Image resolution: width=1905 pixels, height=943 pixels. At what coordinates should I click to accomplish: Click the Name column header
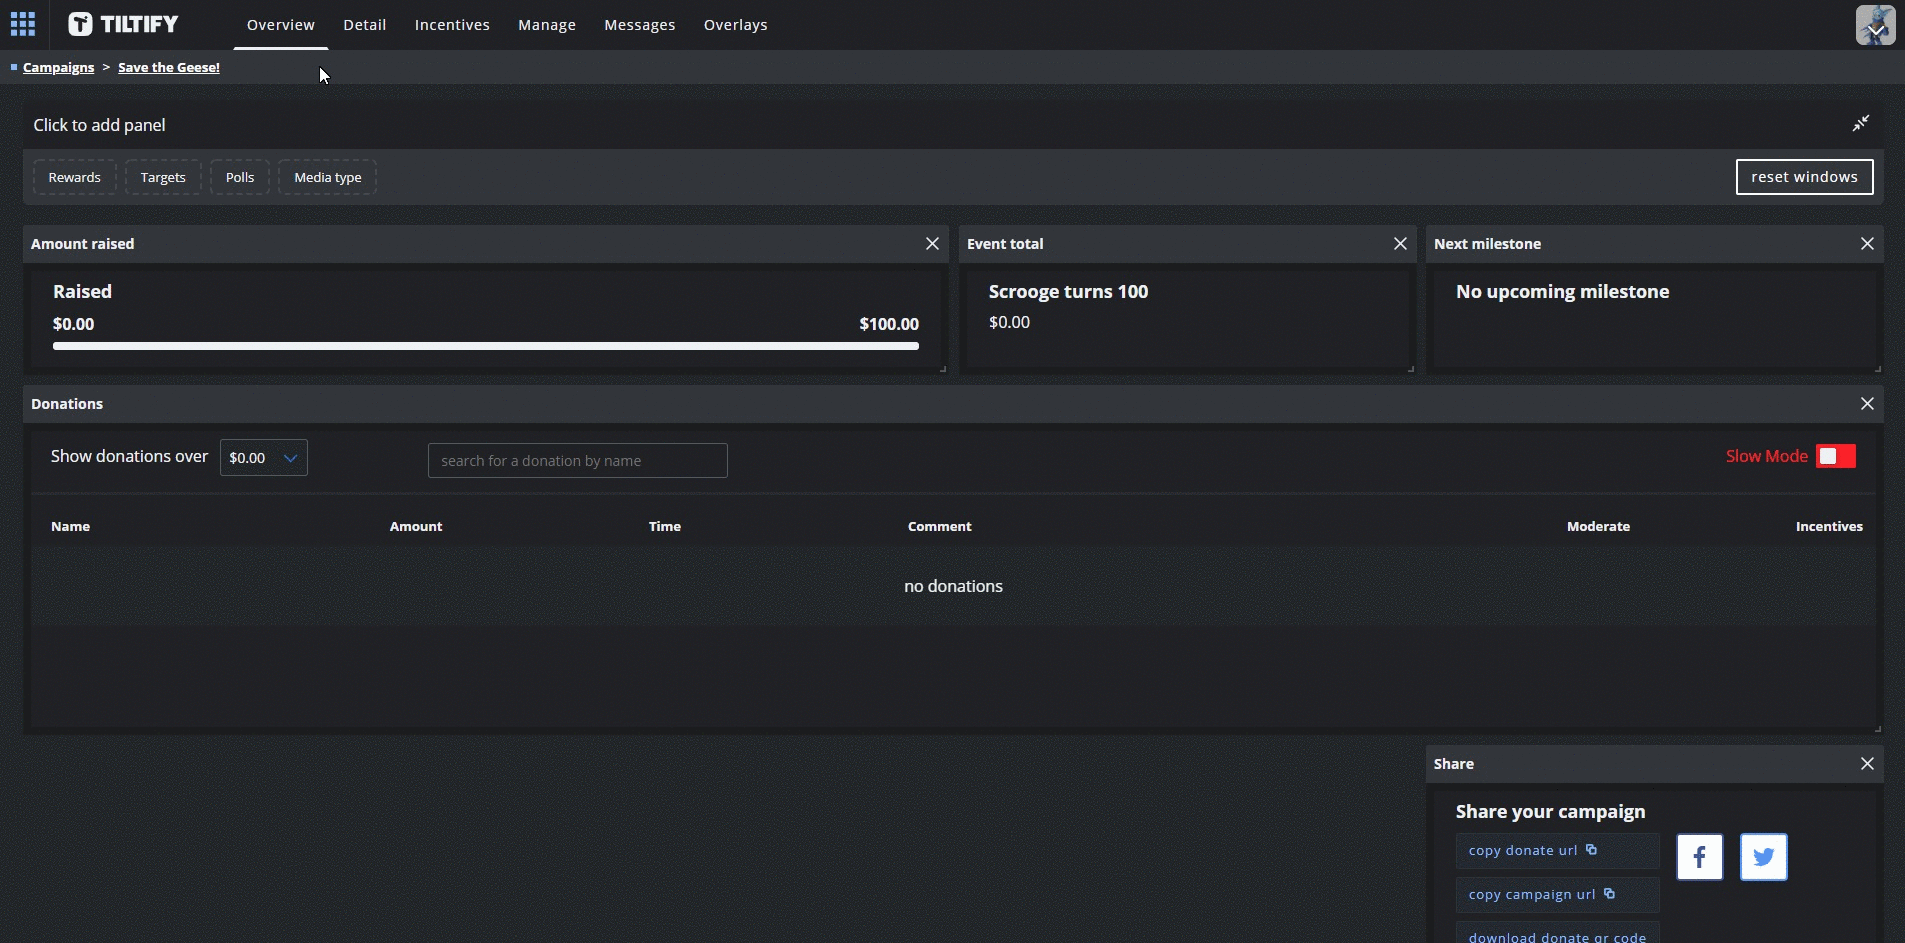pos(71,526)
